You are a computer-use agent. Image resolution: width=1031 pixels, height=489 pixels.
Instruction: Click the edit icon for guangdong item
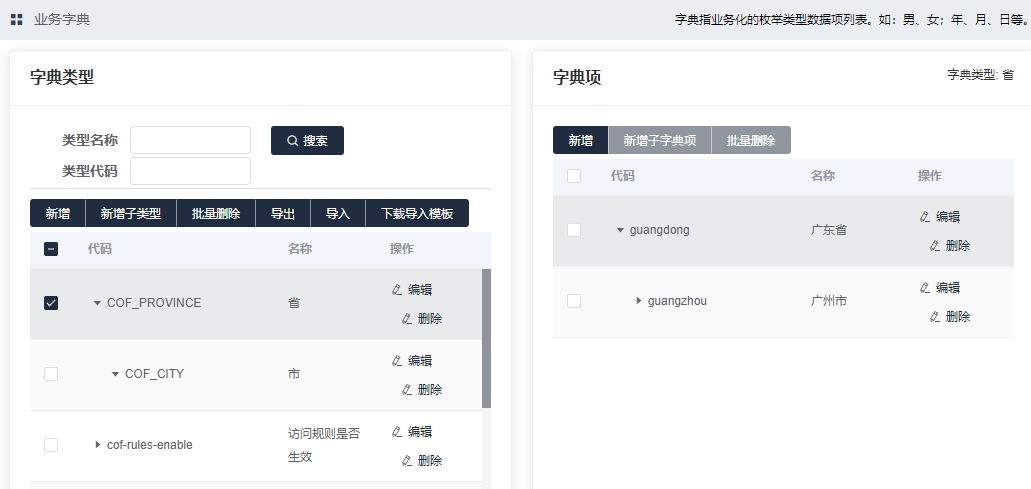pos(925,216)
